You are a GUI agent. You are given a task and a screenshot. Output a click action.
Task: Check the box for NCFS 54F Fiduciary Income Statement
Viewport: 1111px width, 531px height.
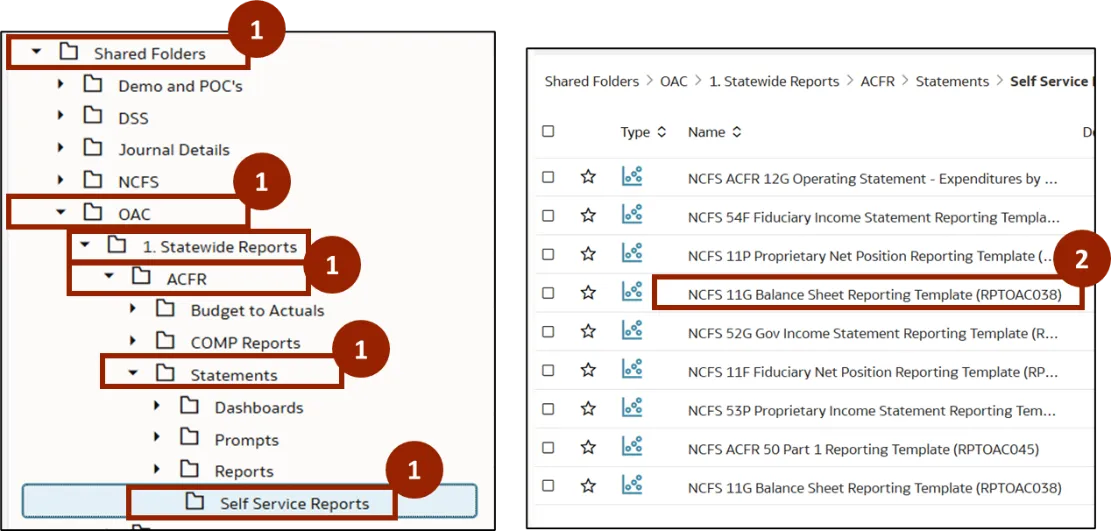548,216
